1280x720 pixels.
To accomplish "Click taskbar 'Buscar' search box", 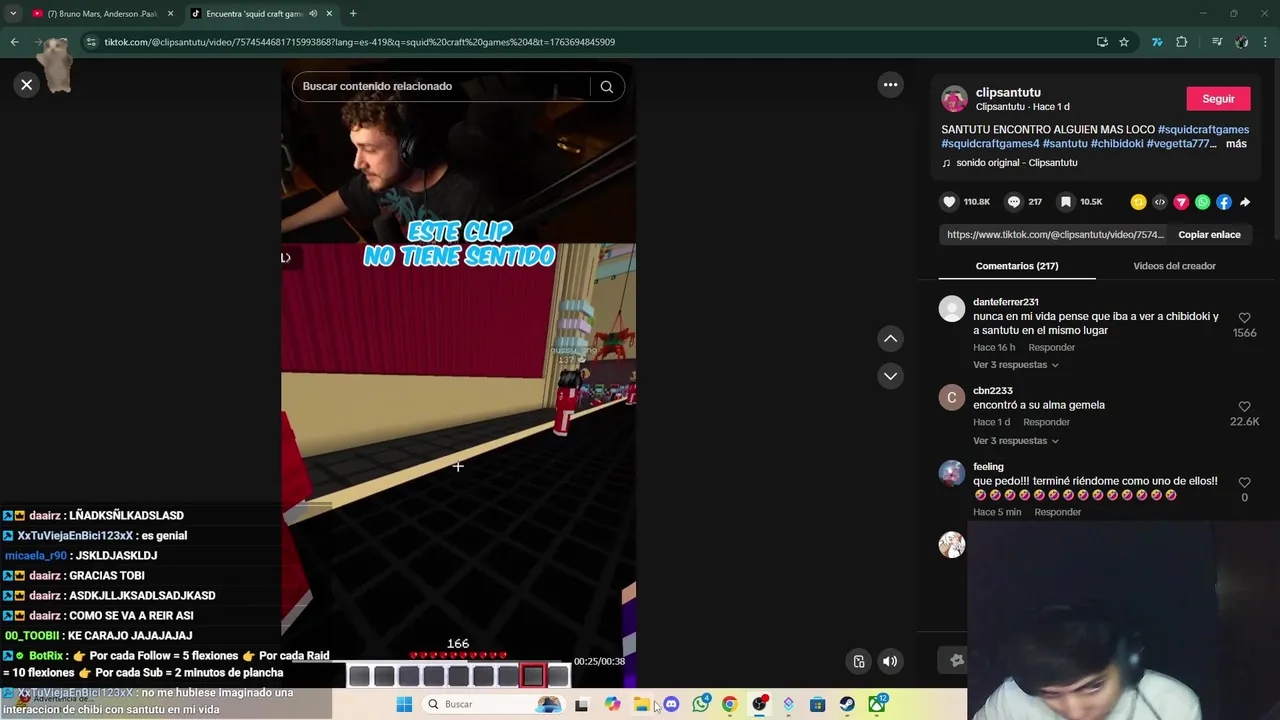I will tap(494, 704).
